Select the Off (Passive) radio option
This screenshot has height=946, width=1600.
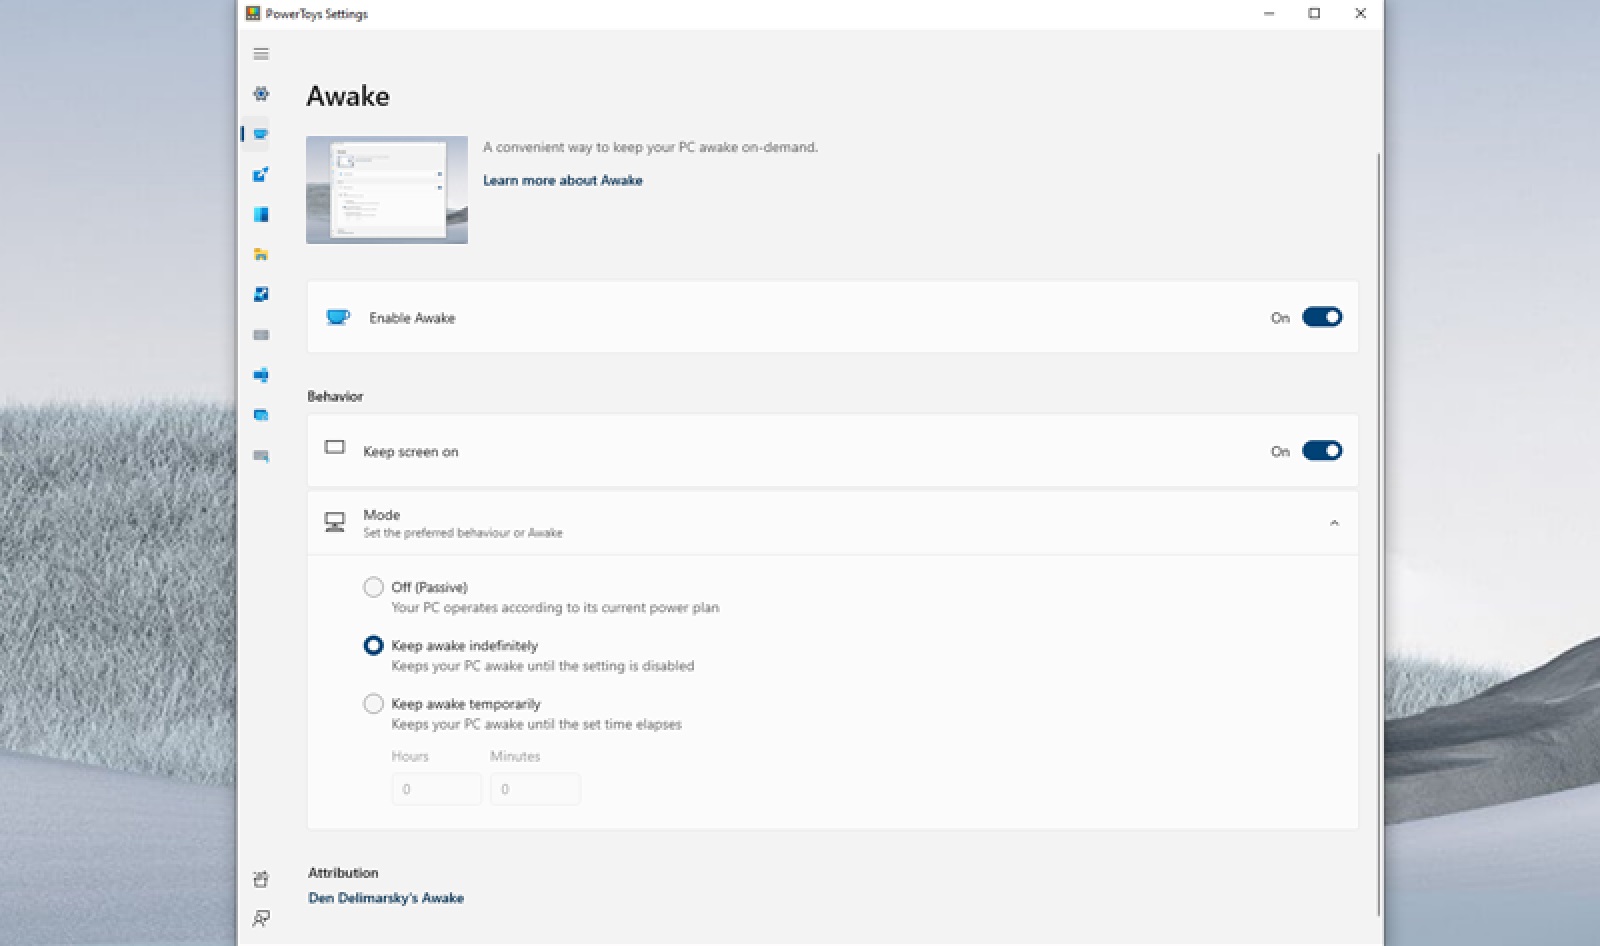373,587
